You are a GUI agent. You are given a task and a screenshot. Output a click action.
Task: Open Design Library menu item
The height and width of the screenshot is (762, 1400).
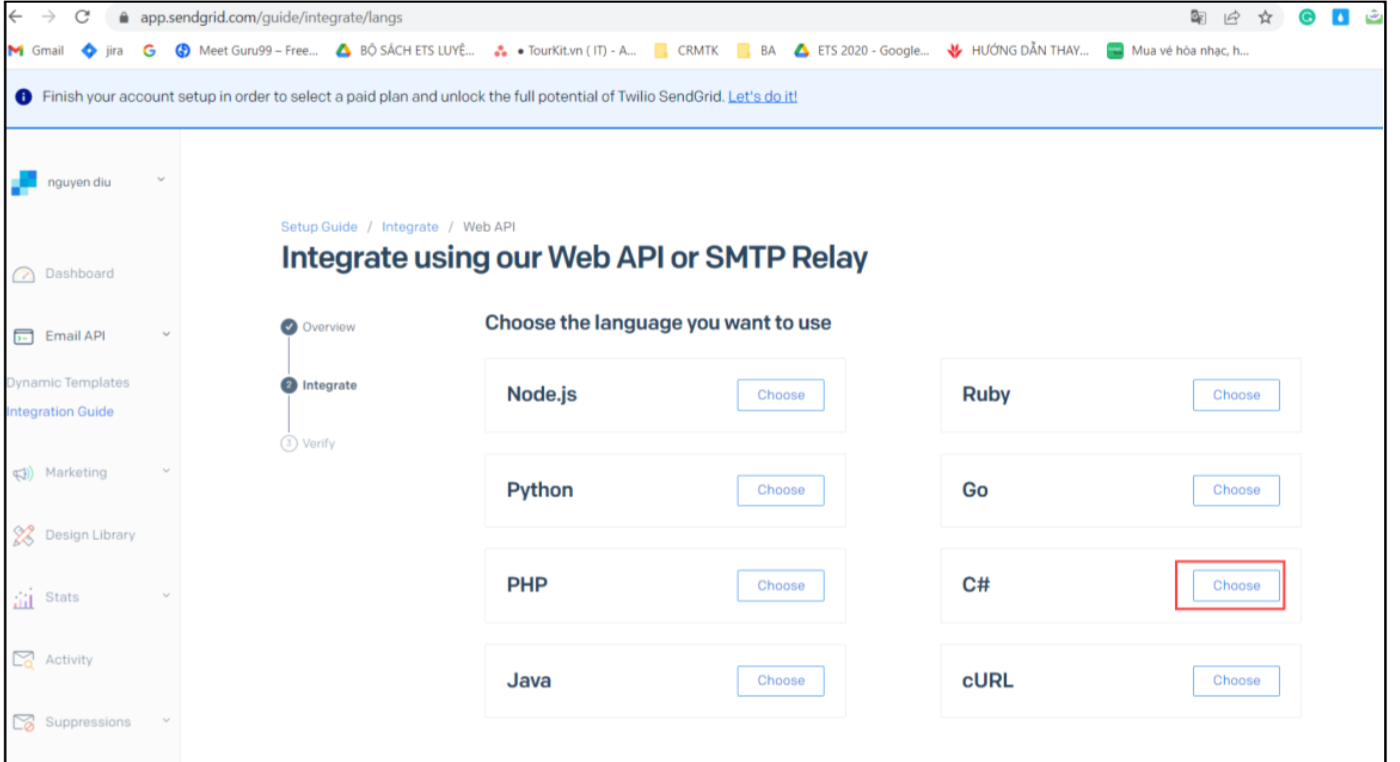pyautogui.click(x=90, y=535)
